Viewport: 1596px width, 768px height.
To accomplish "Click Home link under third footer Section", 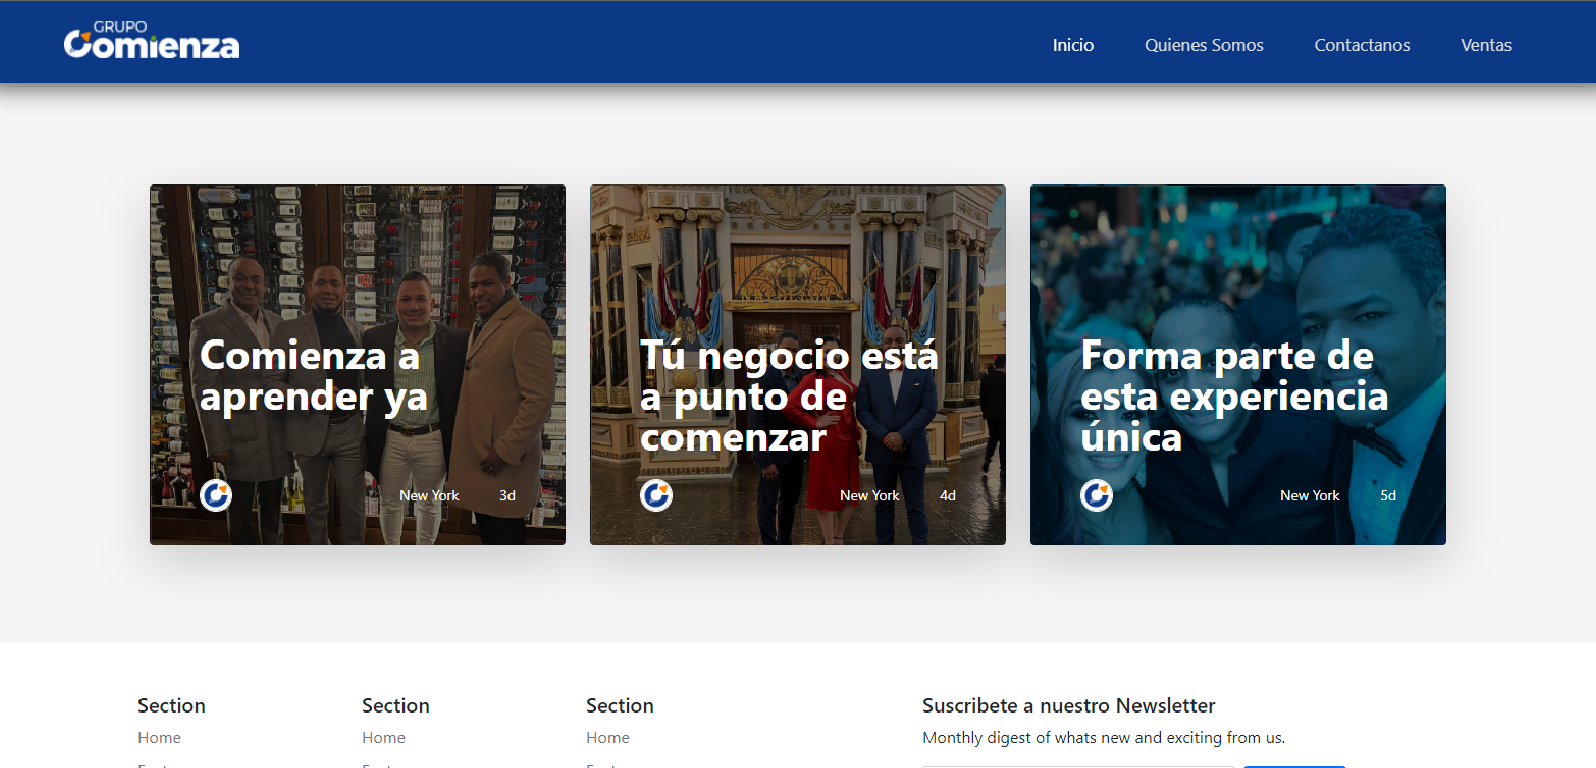I will pyautogui.click(x=608, y=737).
